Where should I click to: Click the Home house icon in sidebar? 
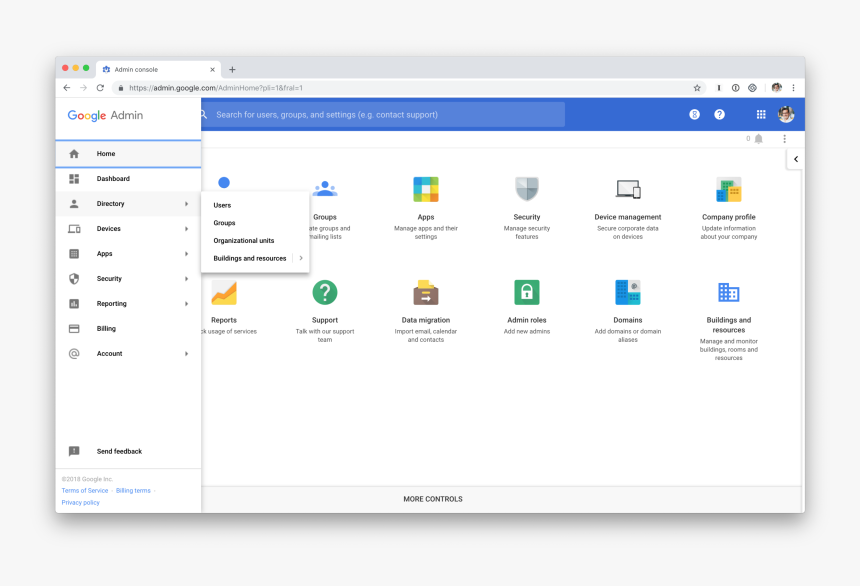74,154
